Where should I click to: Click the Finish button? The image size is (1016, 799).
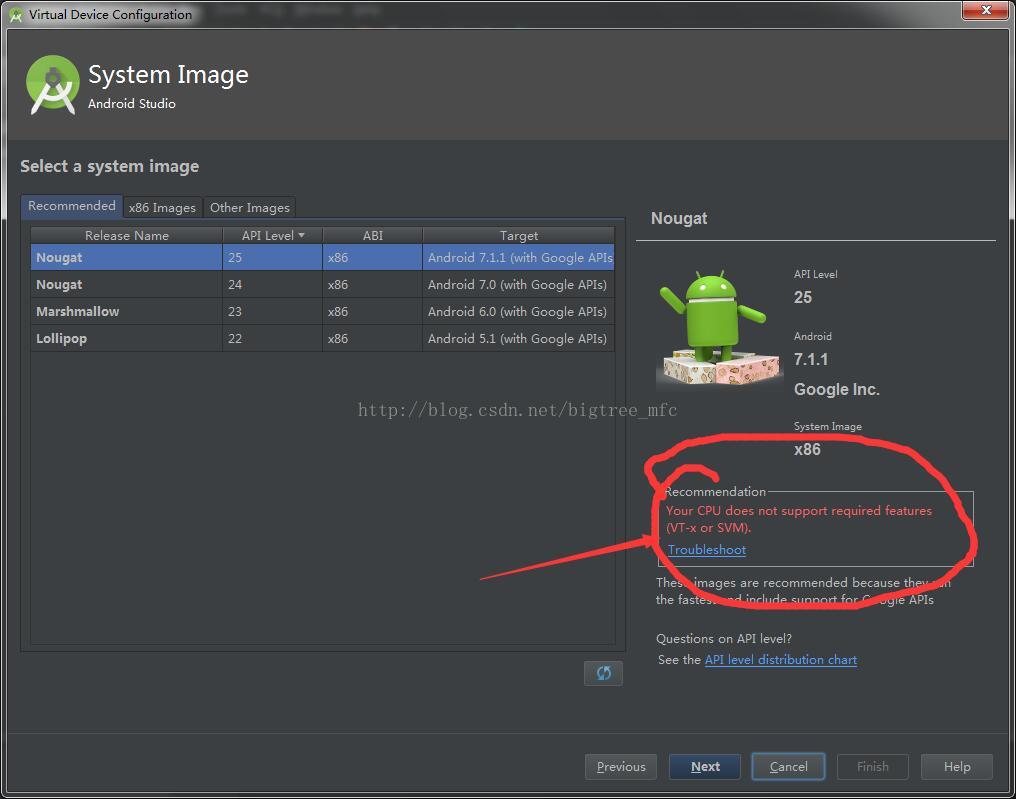pyautogui.click(x=873, y=767)
